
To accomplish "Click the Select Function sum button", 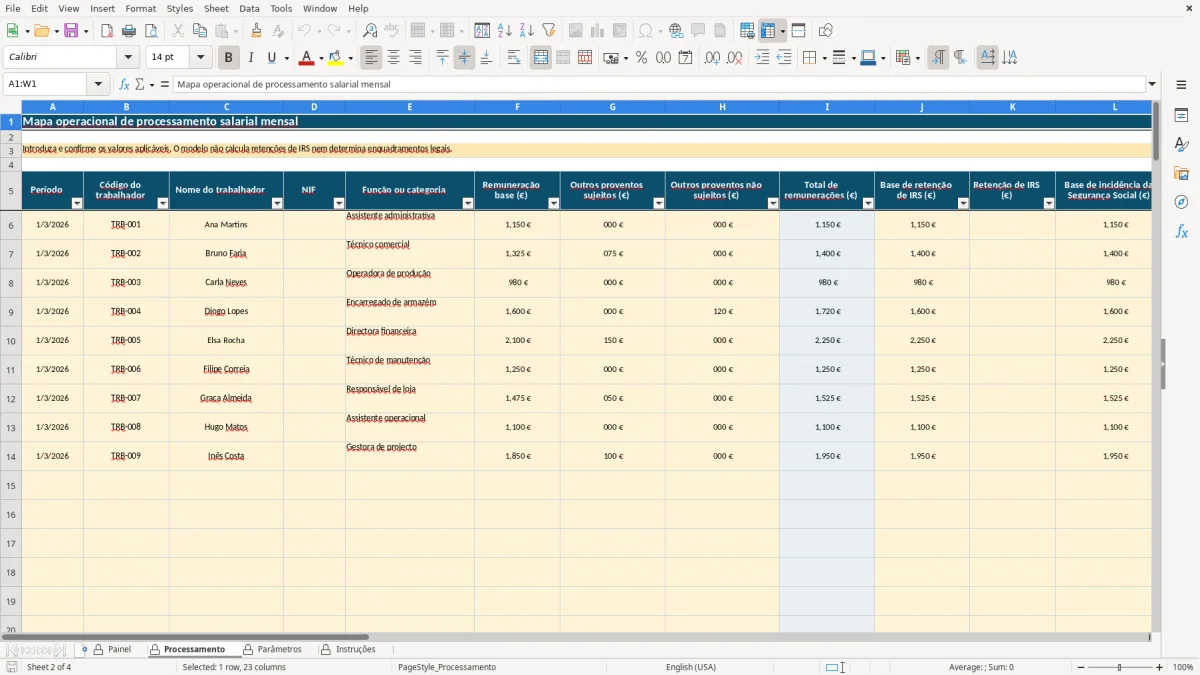I will tap(140, 85).
